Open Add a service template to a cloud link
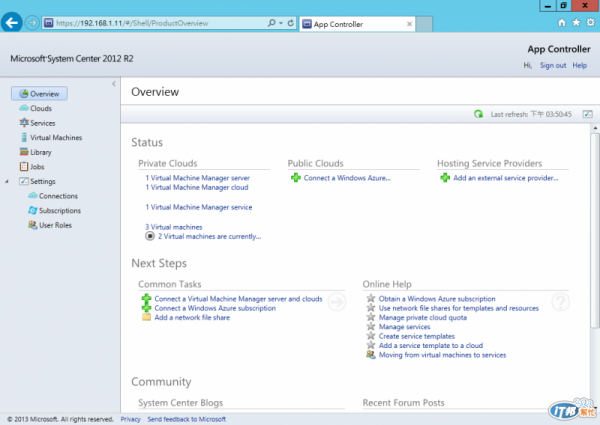Screen dimensions: 600x425 point(430,345)
